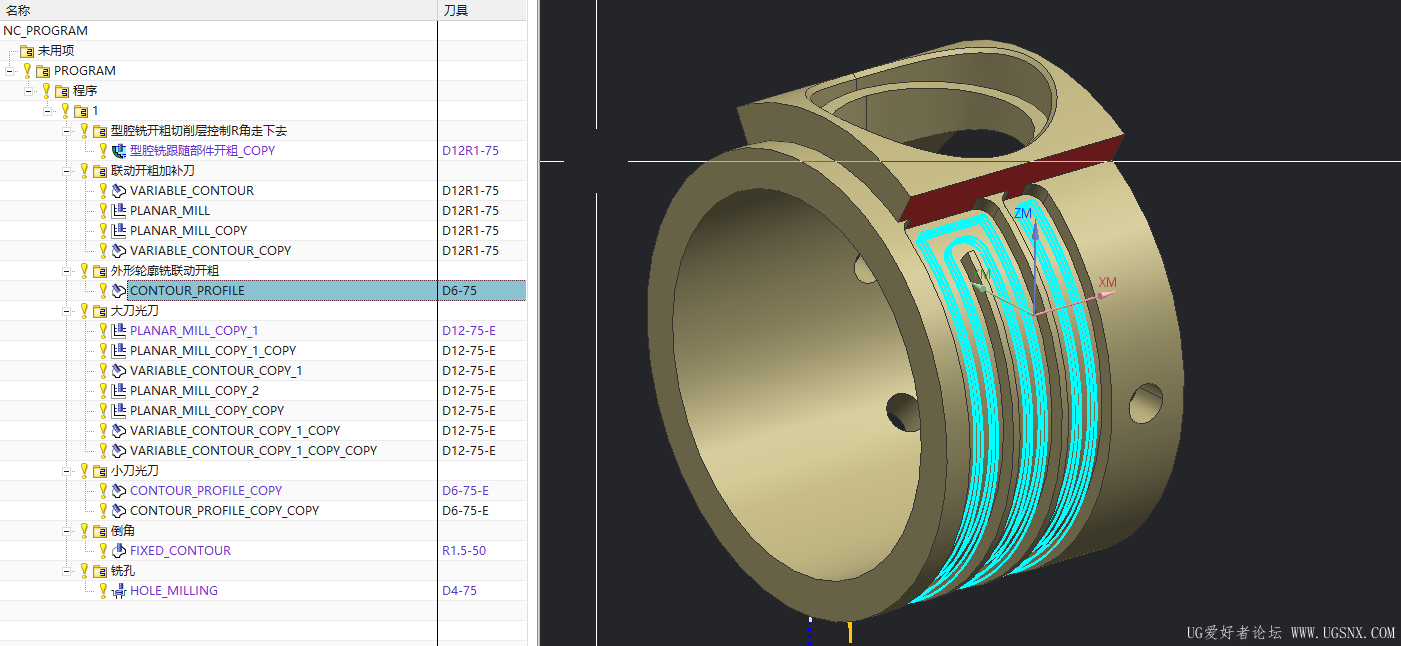Click the 未用项 folder icon

(x=27, y=51)
